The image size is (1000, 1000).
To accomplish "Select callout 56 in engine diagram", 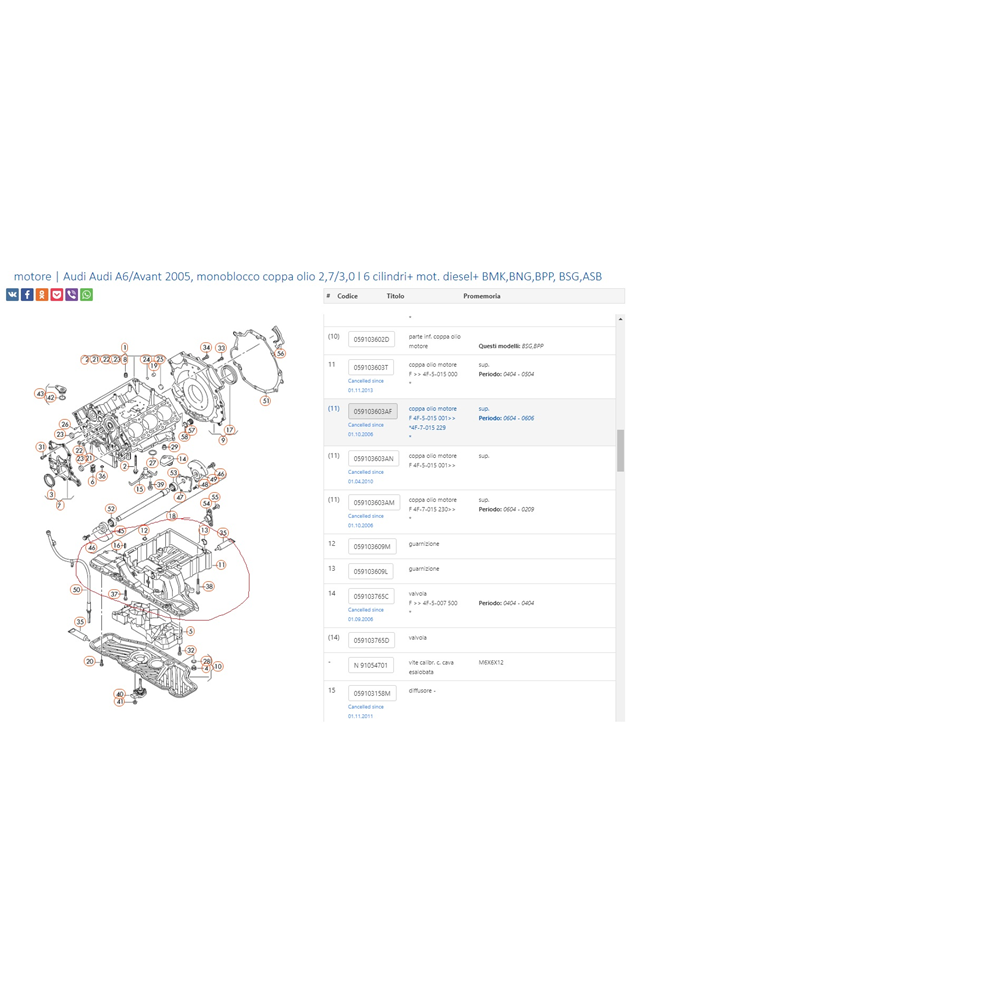I will coord(280,353).
